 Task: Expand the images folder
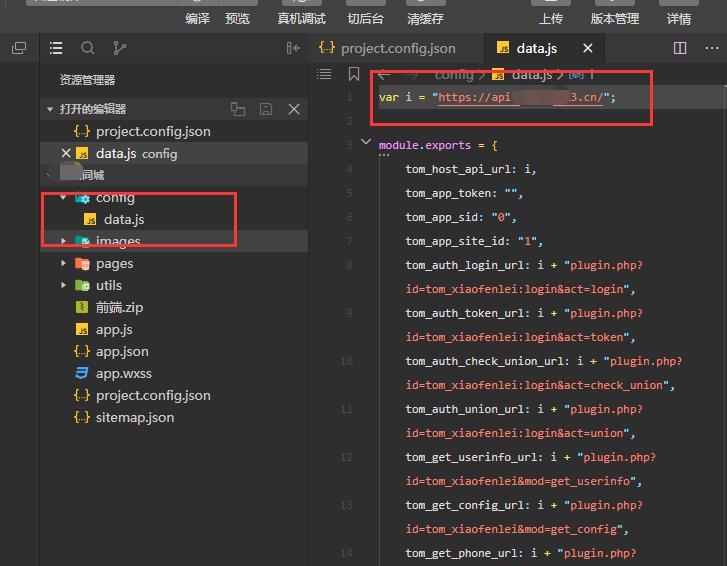point(63,241)
